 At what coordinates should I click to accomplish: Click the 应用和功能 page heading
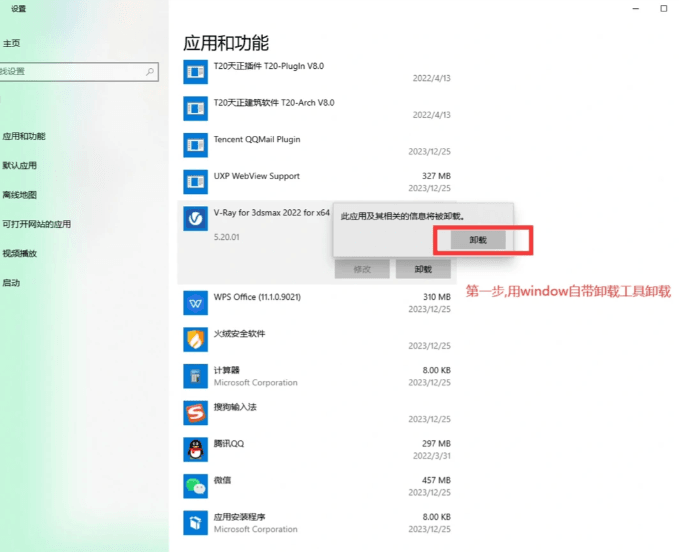tap(226, 43)
